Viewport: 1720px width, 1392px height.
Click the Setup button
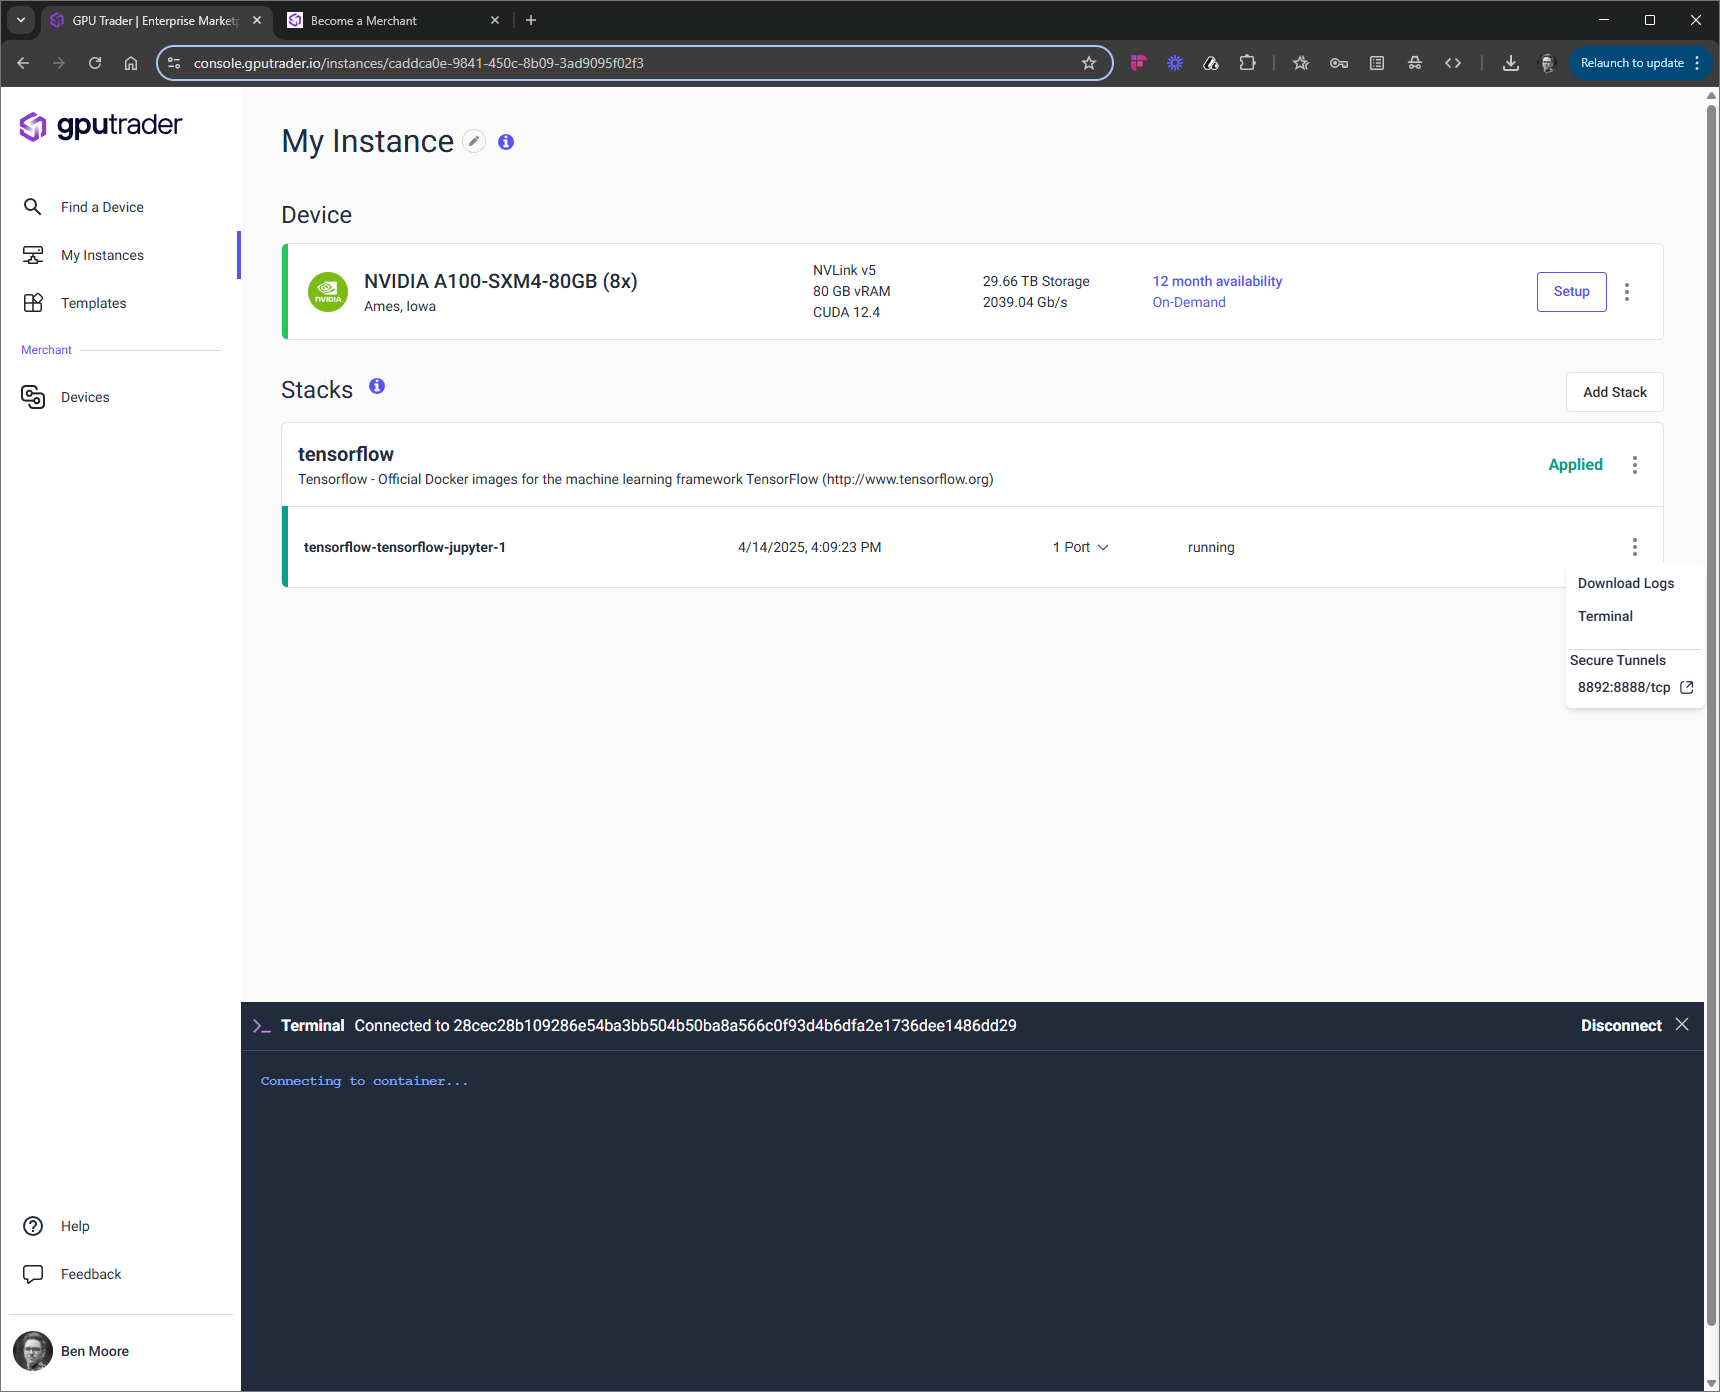(1571, 292)
